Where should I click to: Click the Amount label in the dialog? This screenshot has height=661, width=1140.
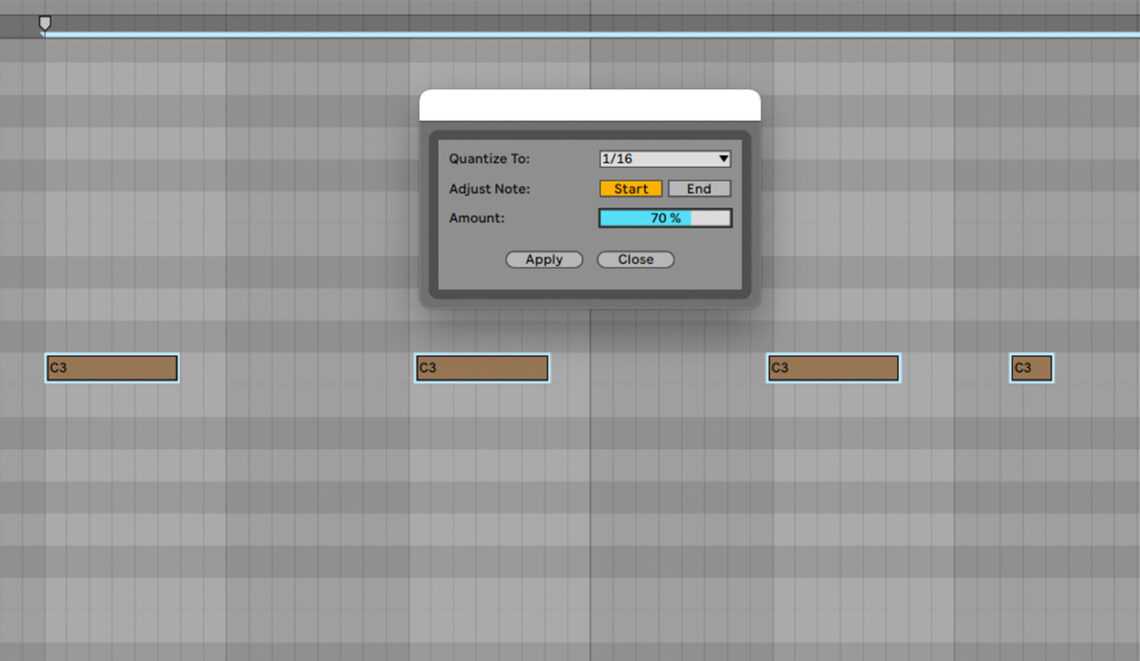pos(475,217)
